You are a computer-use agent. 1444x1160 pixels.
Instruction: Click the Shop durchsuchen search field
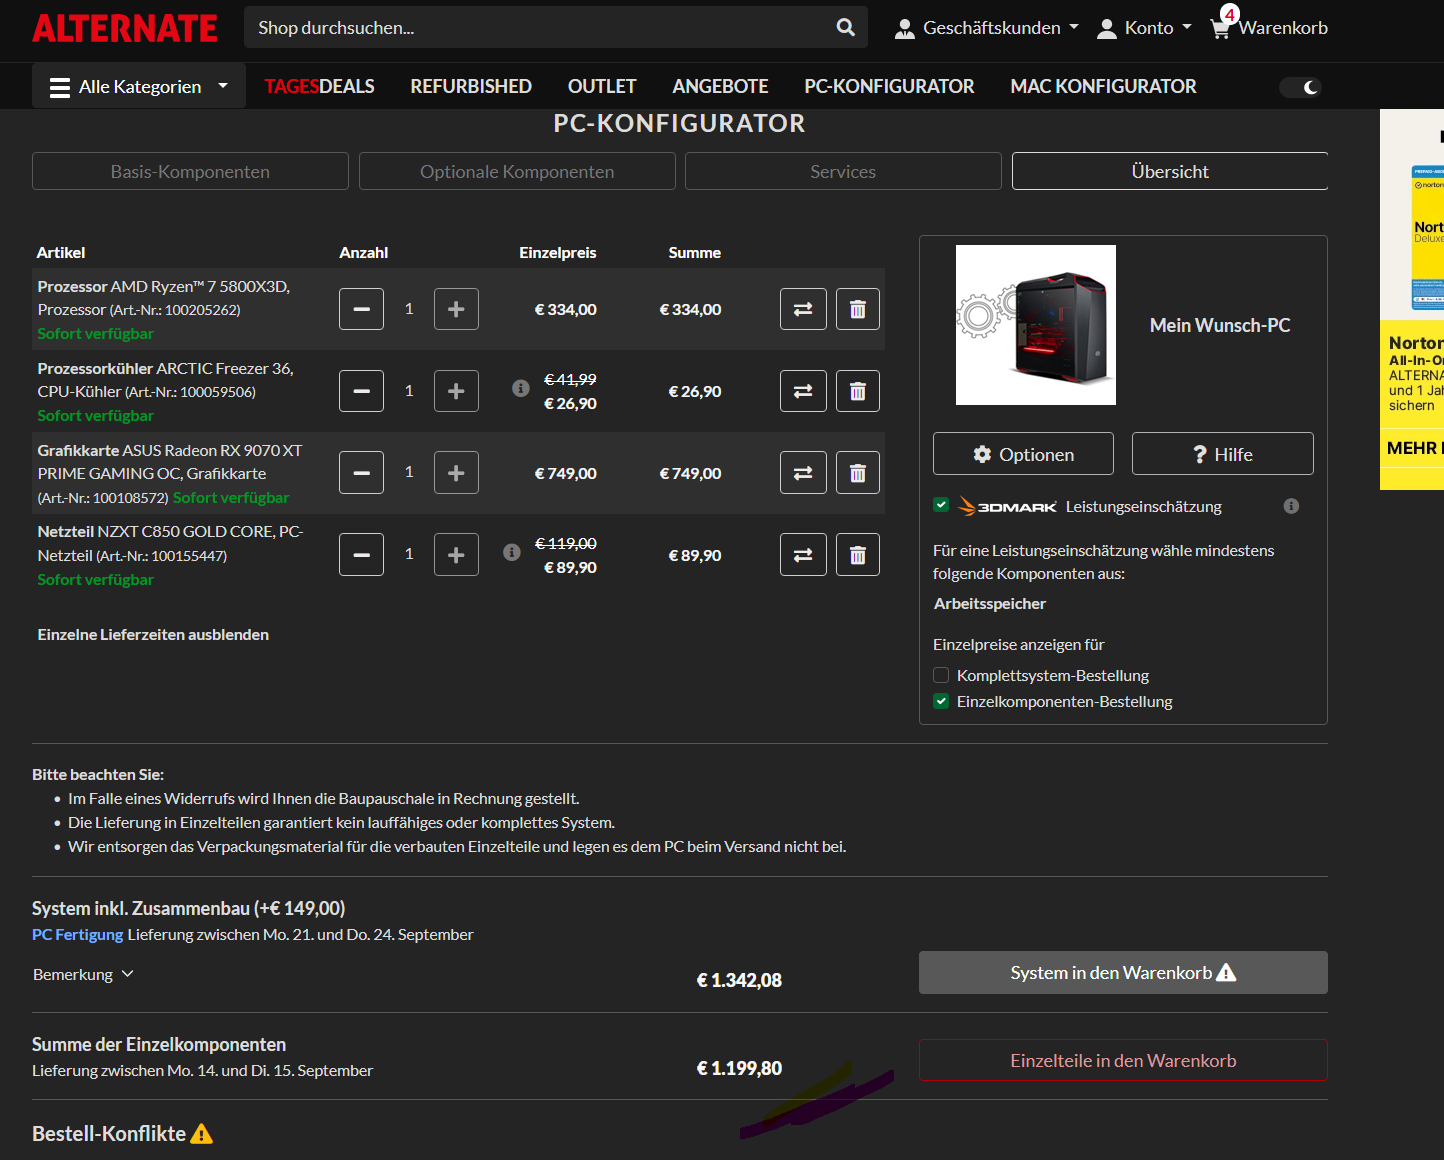(540, 28)
